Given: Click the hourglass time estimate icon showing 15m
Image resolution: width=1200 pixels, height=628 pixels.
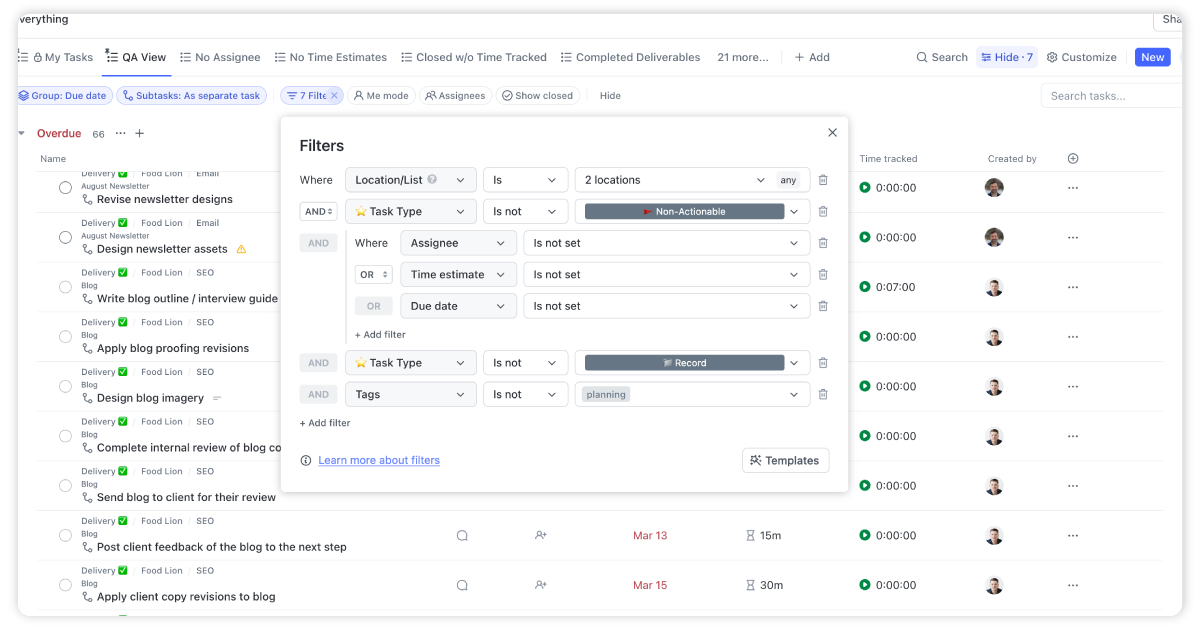Looking at the screenshot, I should tap(750, 535).
